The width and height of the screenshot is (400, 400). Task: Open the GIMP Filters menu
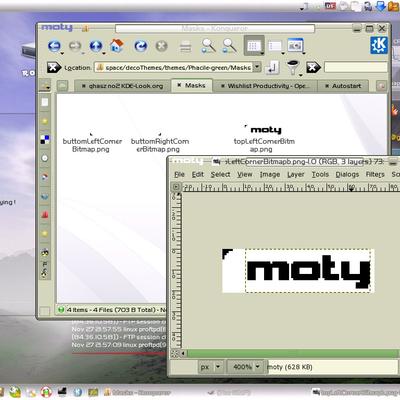click(x=375, y=174)
